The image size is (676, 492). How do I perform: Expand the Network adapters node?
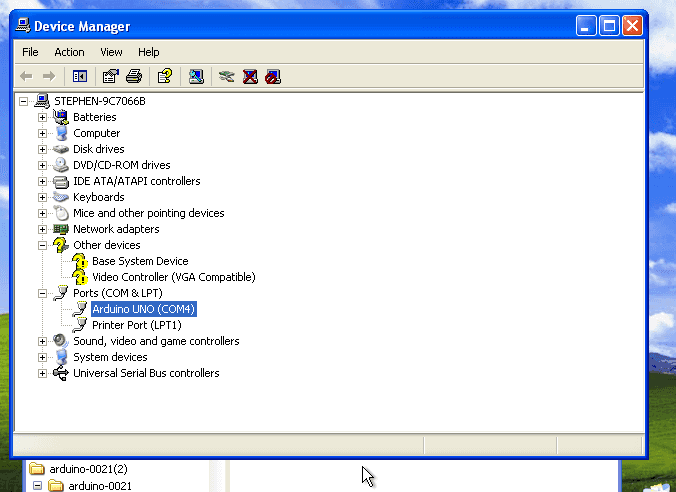[x=42, y=229]
